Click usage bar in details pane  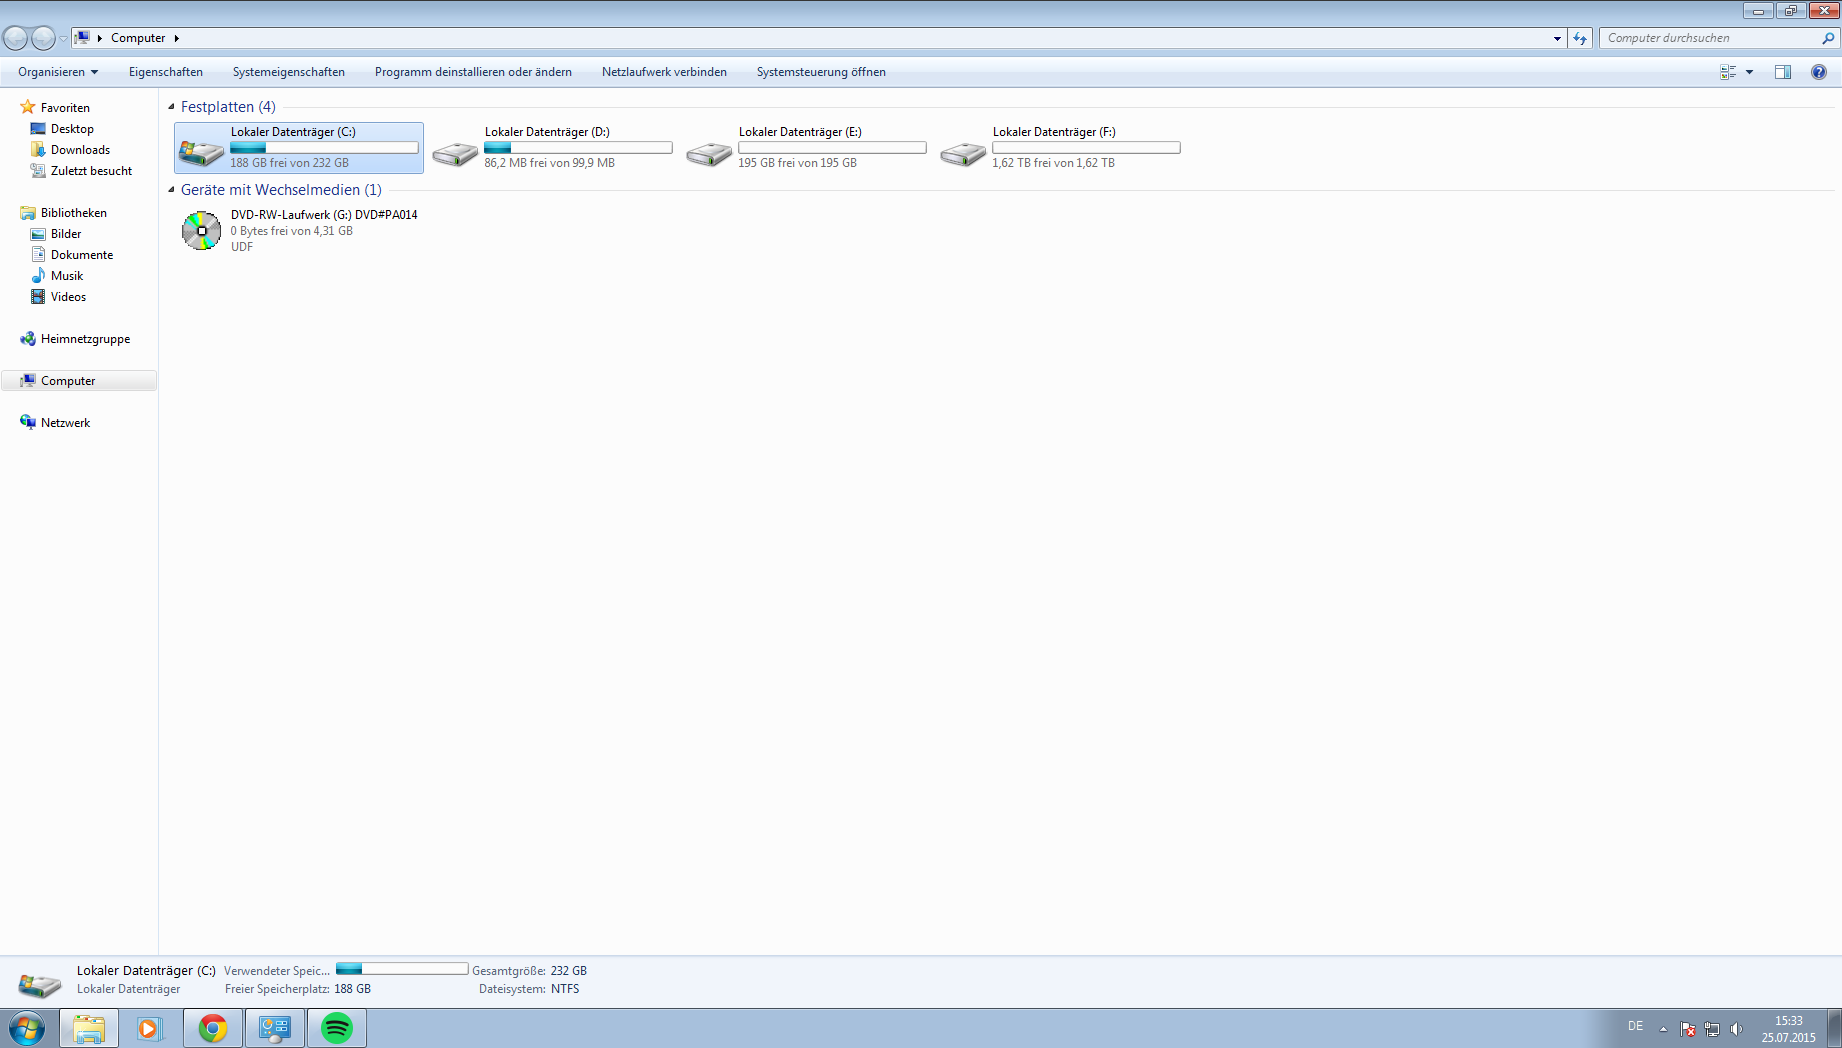pos(402,969)
